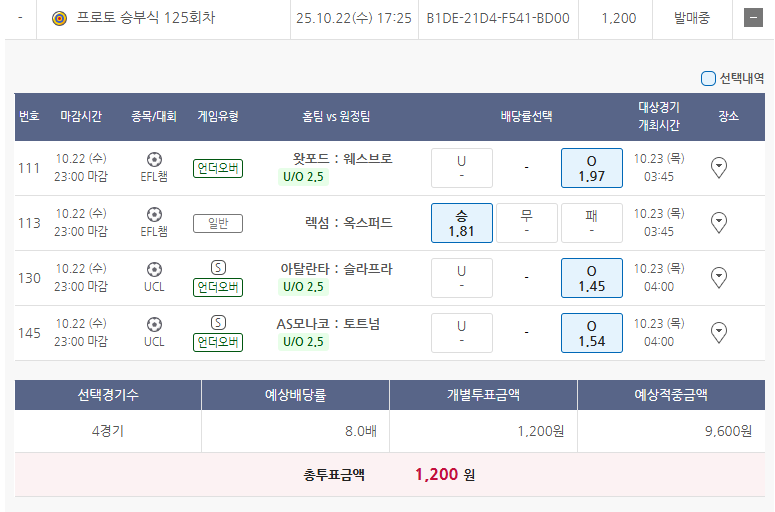The height and width of the screenshot is (512, 775).
Task: Click the S badge on 아탈란타 row
Action: click(x=218, y=268)
